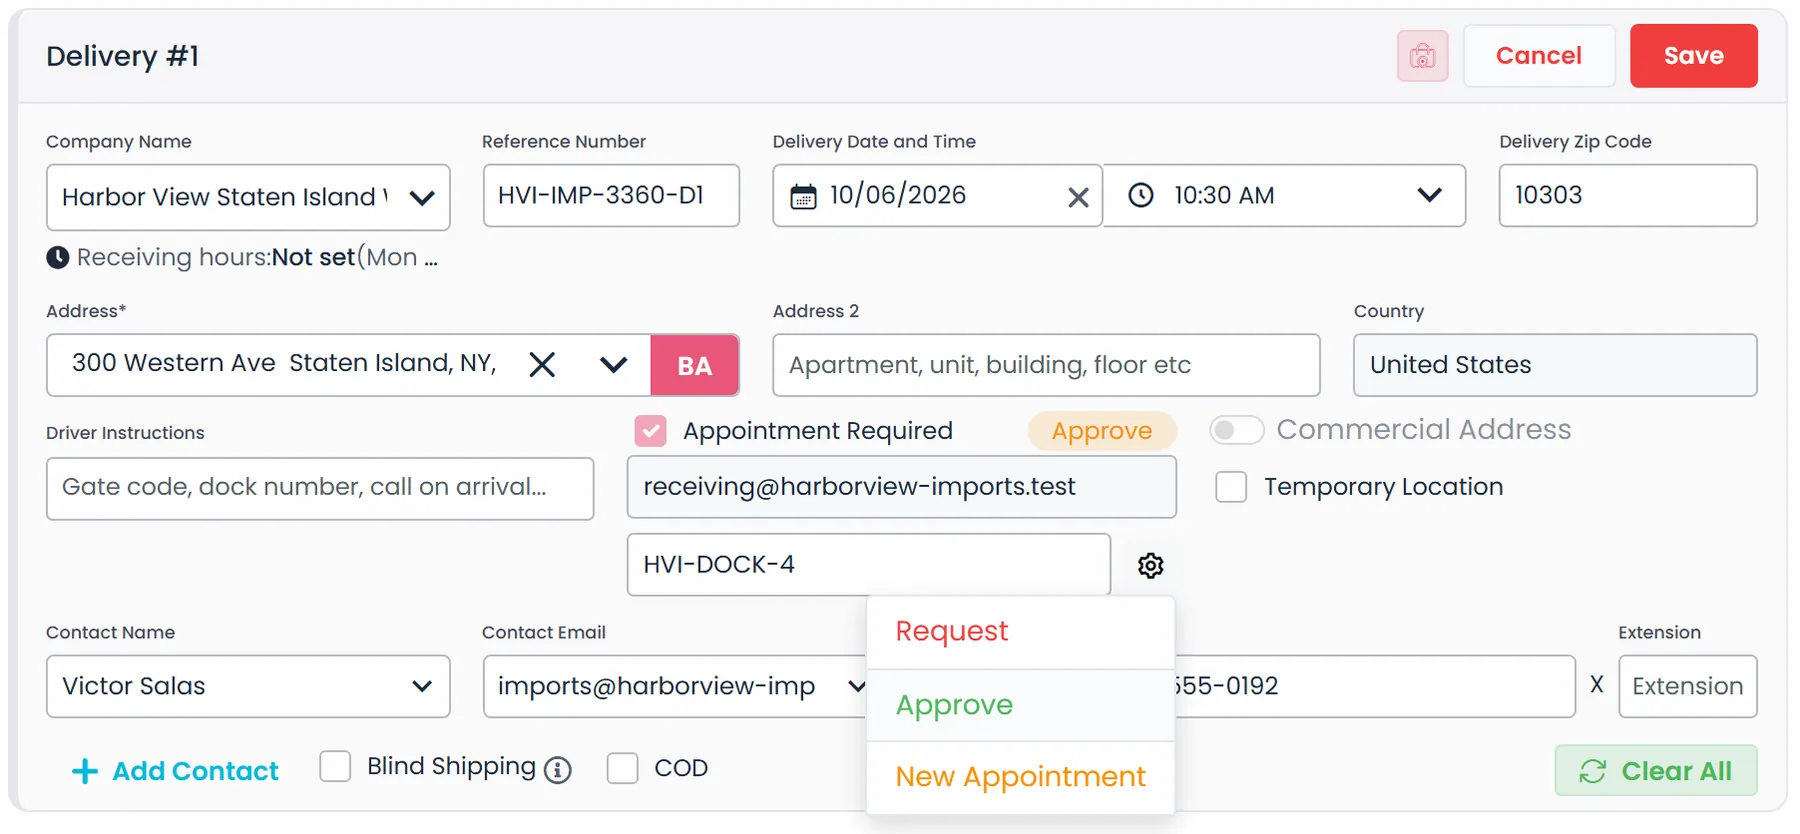The height and width of the screenshot is (834, 1800).
Task: Choose Approve in the appointment menu
Action: pyautogui.click(x=1020, y=705)
